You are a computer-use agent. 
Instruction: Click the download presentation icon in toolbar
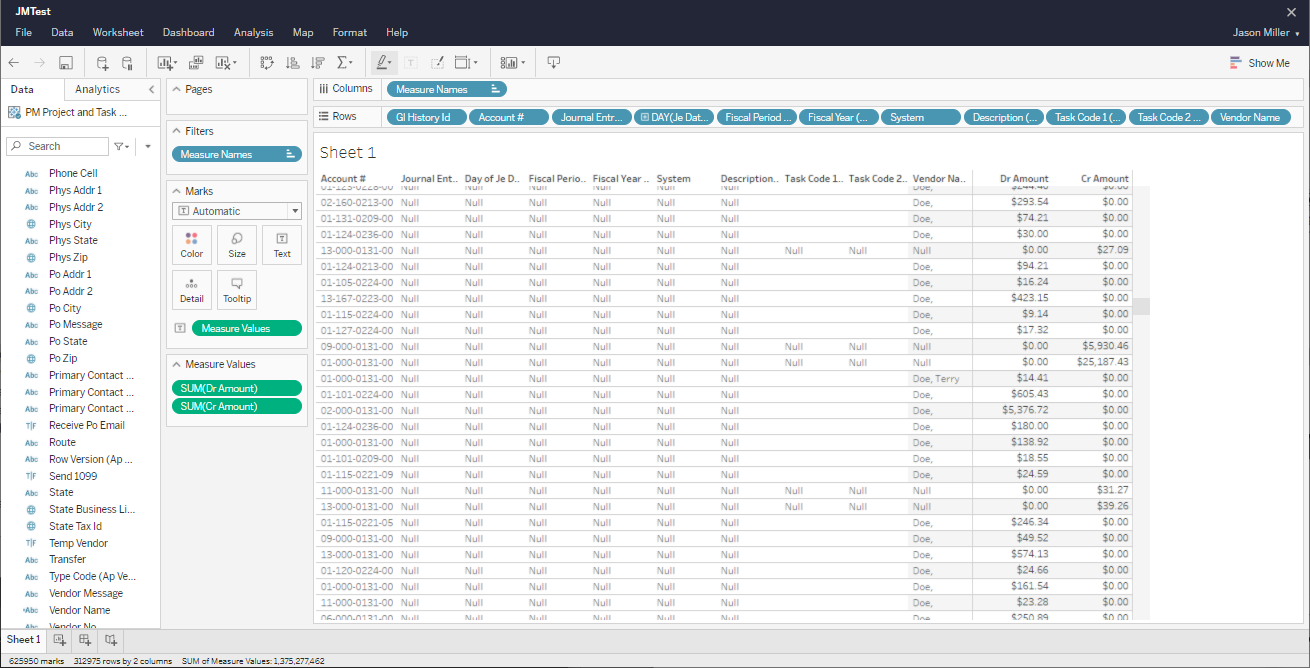(x=554, y=63)
